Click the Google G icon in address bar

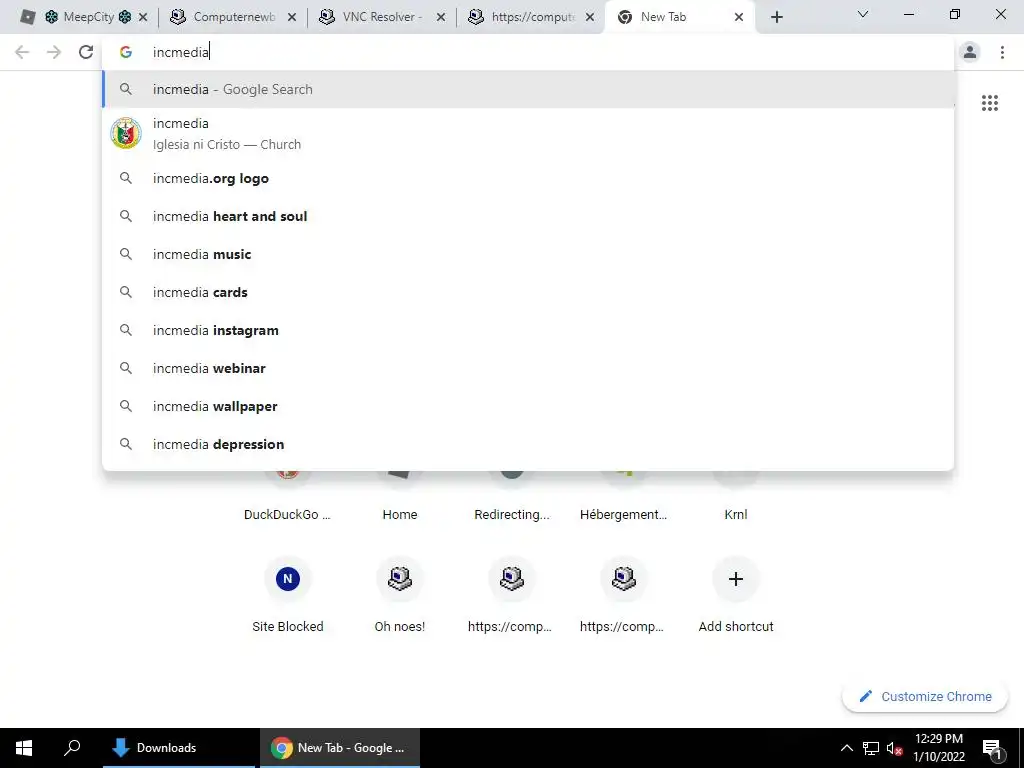[126, 52]
